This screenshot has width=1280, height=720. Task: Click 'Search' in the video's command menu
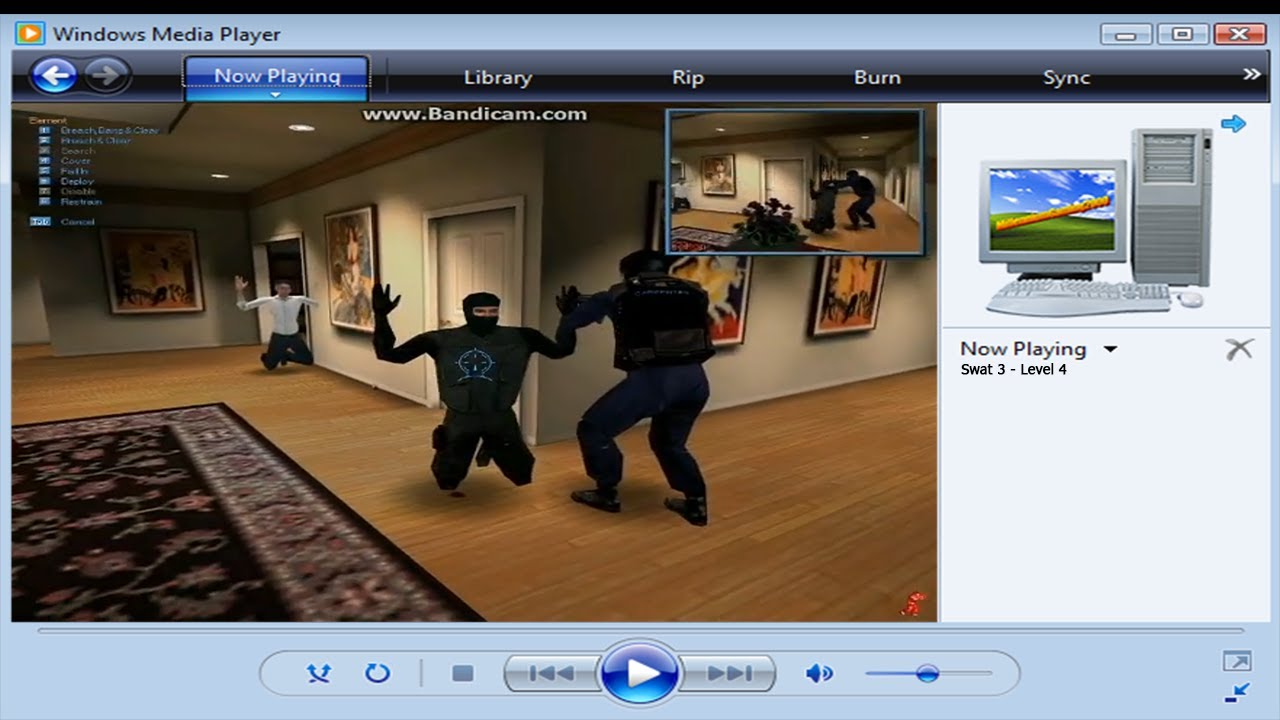[77, 151]
